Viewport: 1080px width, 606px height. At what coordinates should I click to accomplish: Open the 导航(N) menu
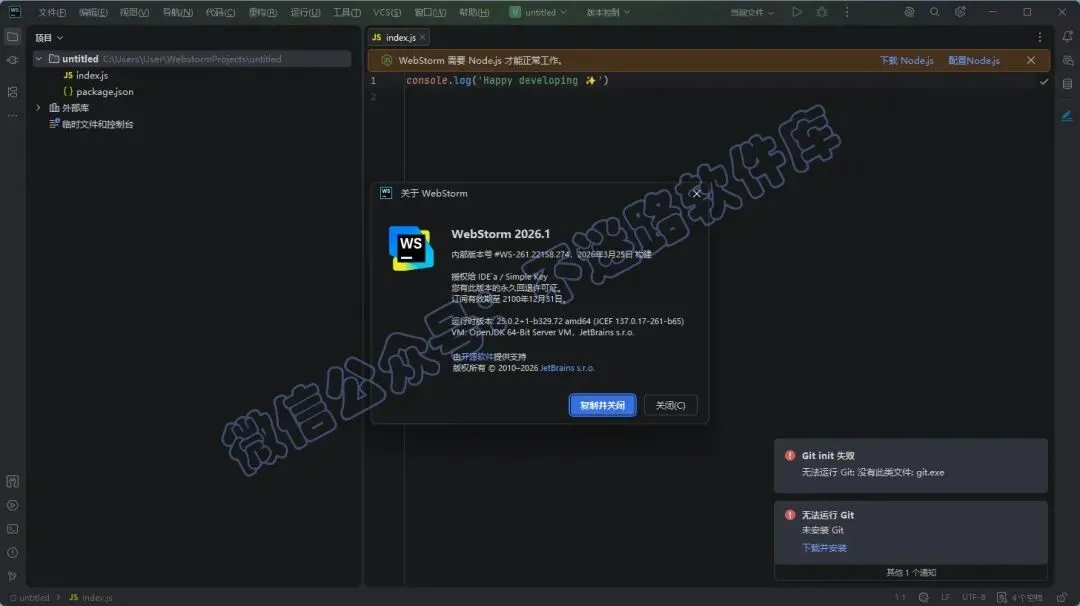tap(177, 12)
